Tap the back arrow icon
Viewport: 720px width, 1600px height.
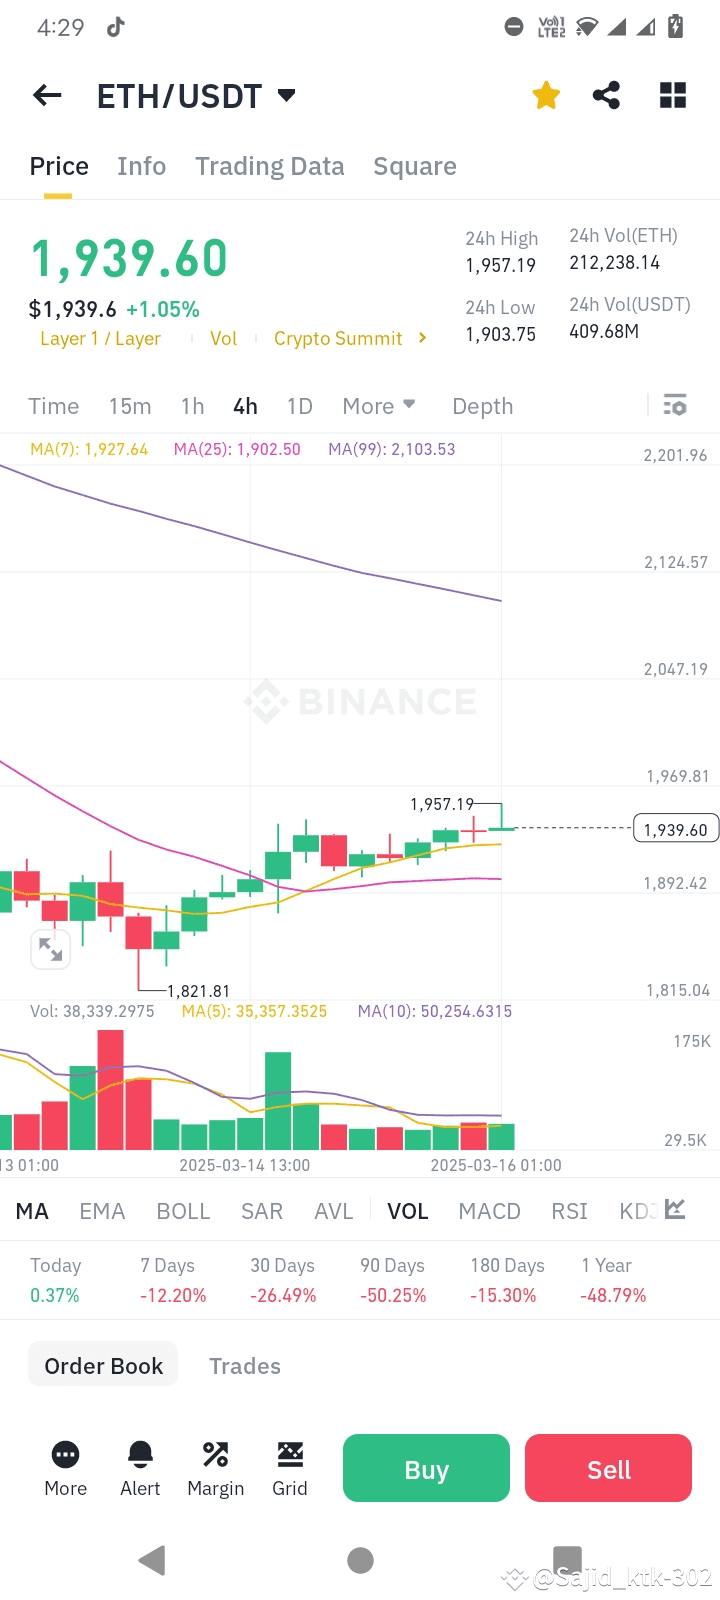tap(47, 96)
